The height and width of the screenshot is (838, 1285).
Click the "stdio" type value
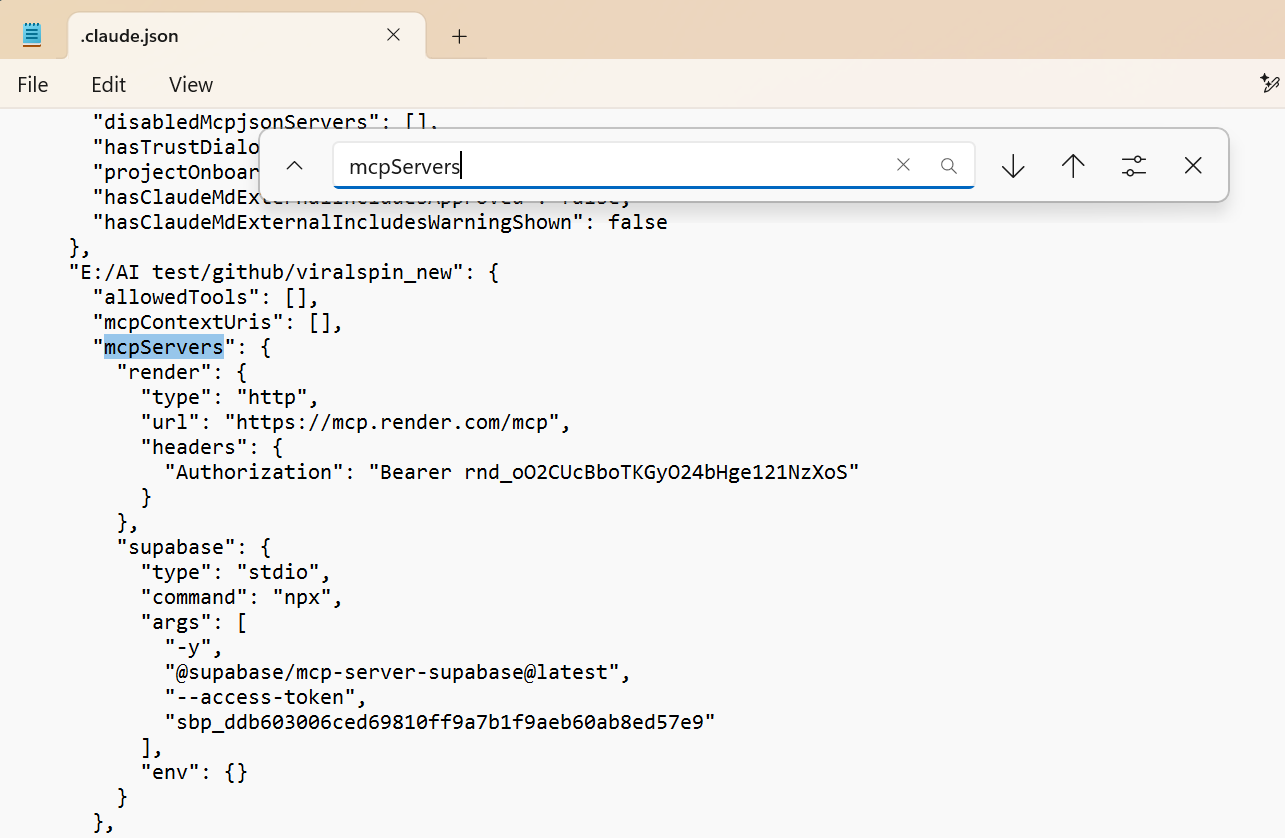(278, 572)
